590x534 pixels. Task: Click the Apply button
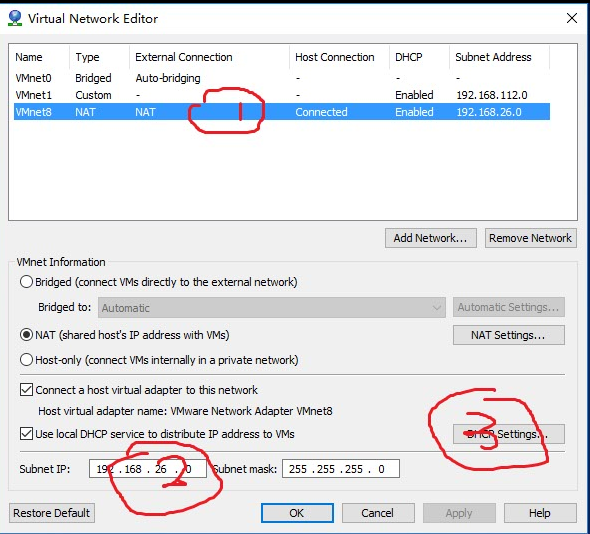click(459, 513)
